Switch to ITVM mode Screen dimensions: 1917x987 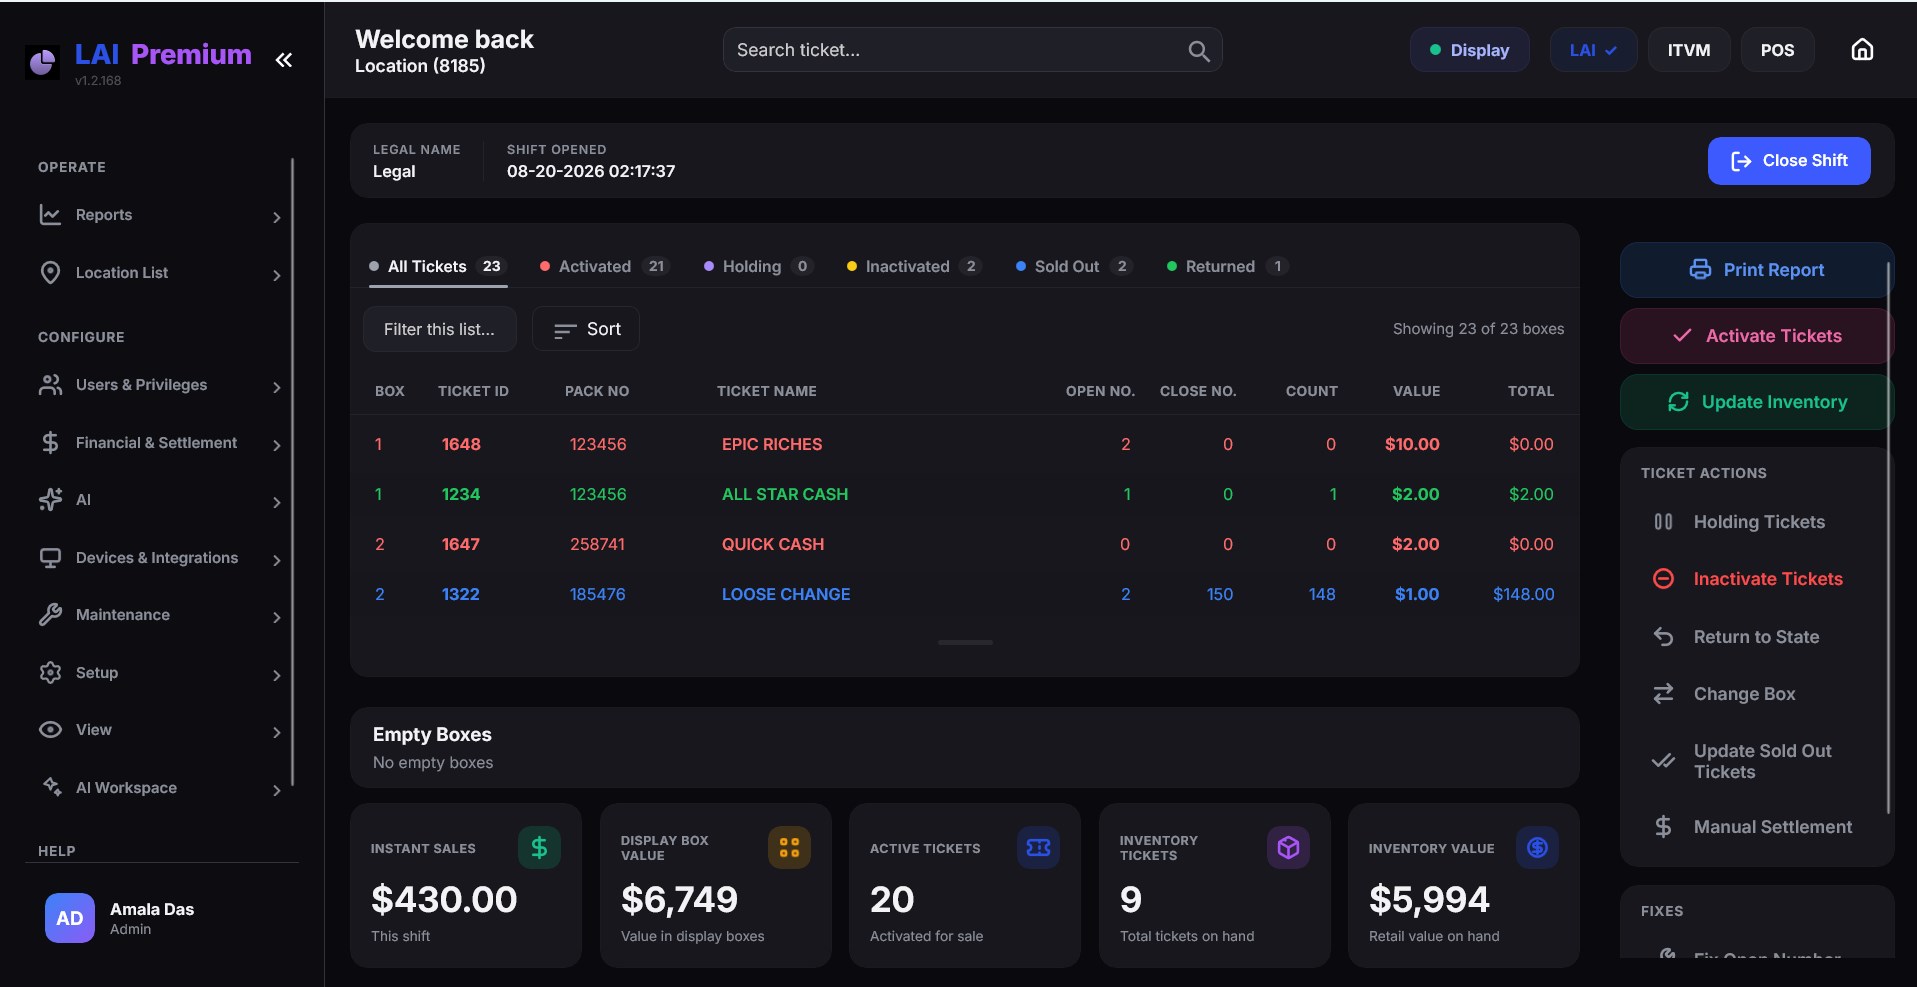click(x=1688, y=50)
